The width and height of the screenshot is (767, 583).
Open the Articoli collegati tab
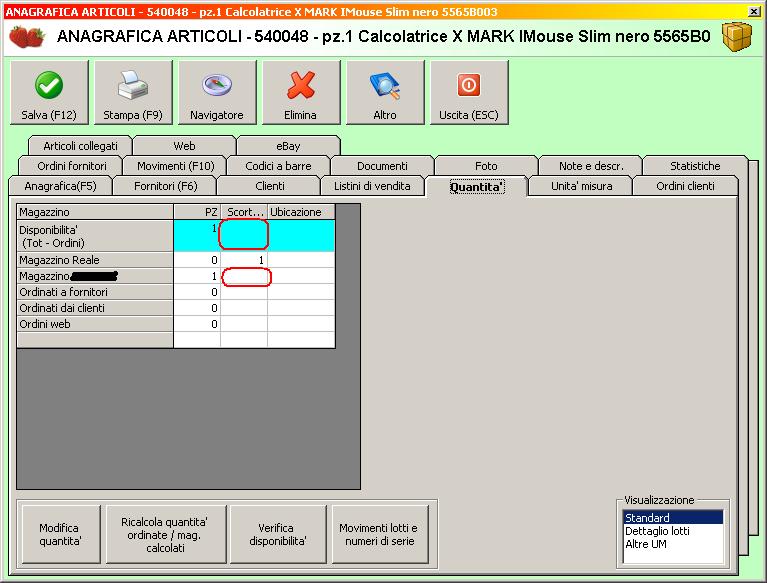tap(80, 146)
